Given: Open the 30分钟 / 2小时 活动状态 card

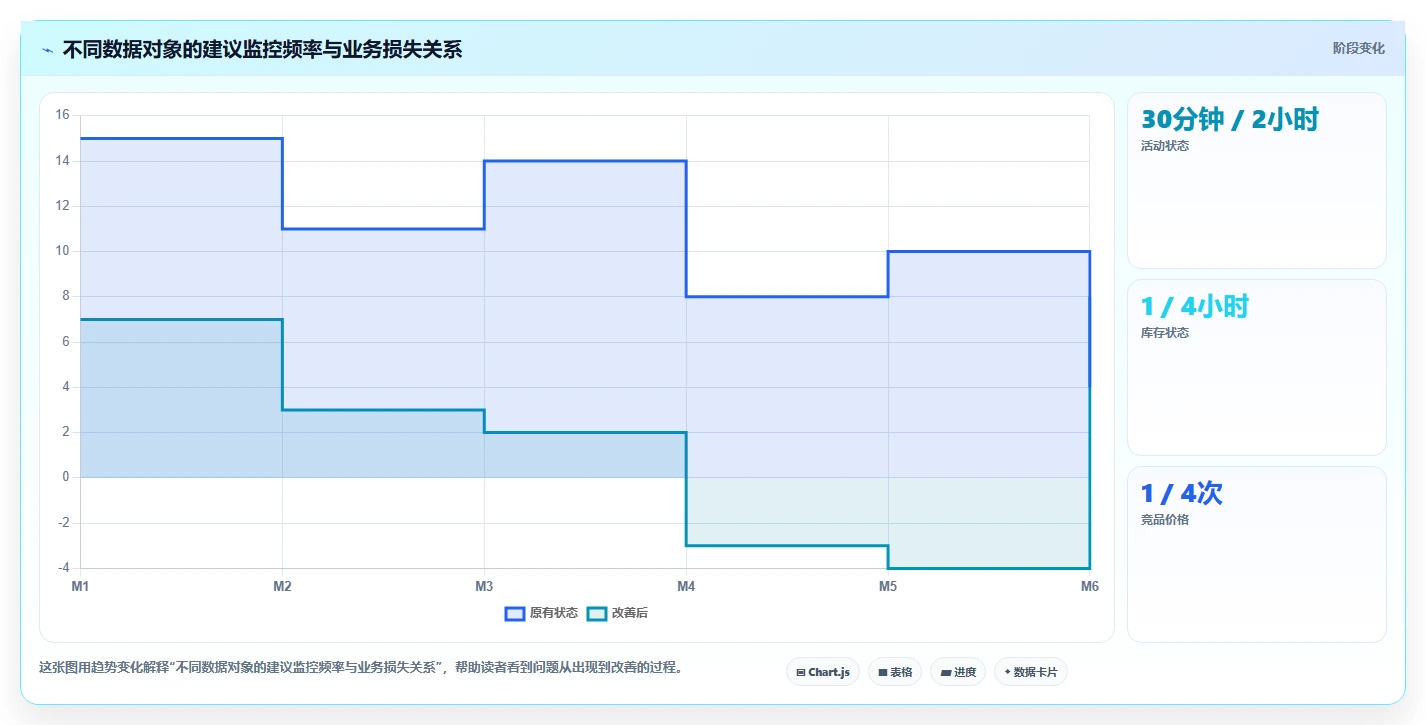Looking at the screenshot, I should (1257, 180).
